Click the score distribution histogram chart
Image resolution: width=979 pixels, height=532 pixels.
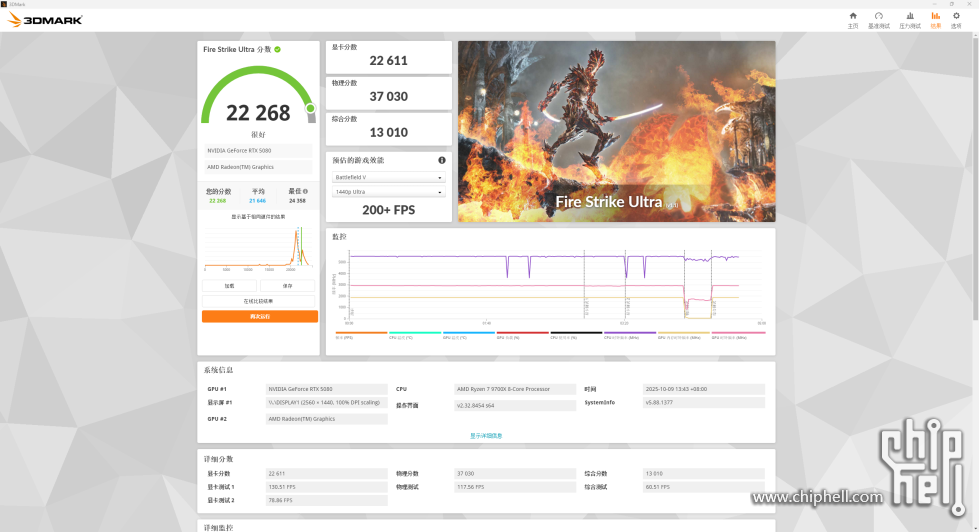259,248
